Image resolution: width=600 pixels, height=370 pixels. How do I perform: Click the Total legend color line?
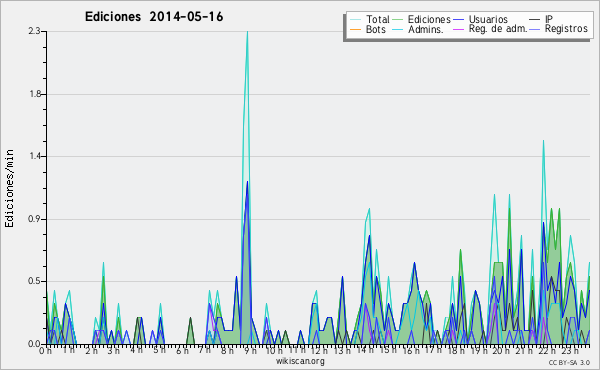click(x=355, y=20)
